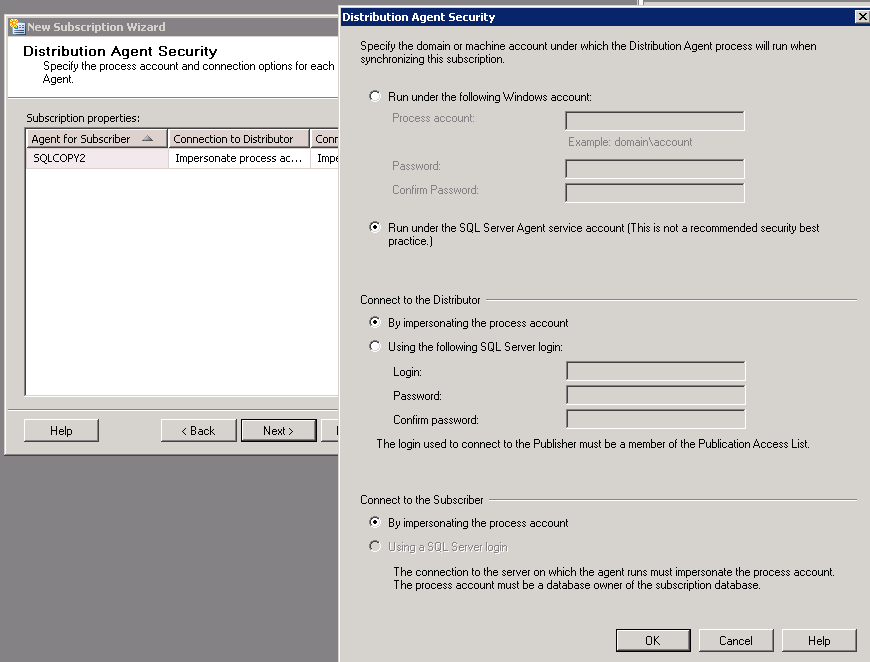This screenshot has width=870, height=662.
Task: Focus the Login field for SQL Server login
Action: tap(655, 372)
